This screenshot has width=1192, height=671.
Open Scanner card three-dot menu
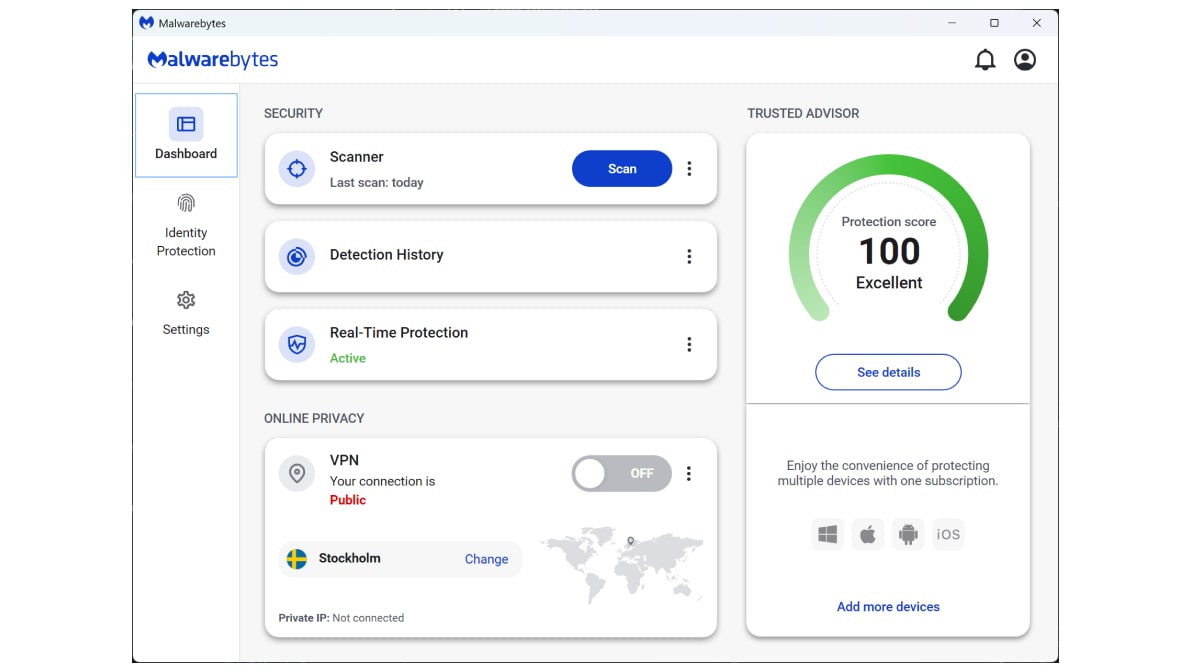tap(690, 169)
